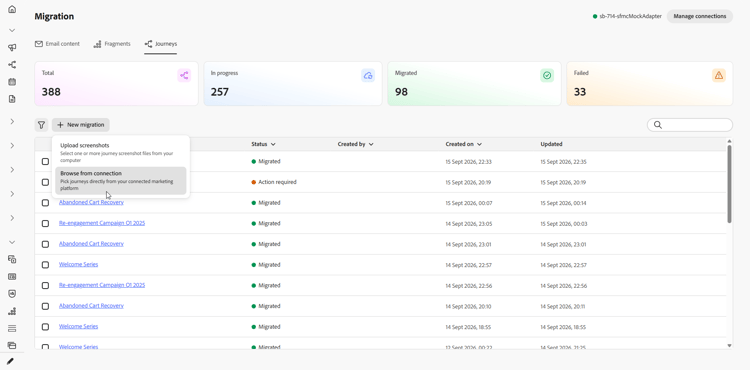This screenshot has height=370, width=750.
Task: Open the document page icon in sidebar
Action: (12, 99)
